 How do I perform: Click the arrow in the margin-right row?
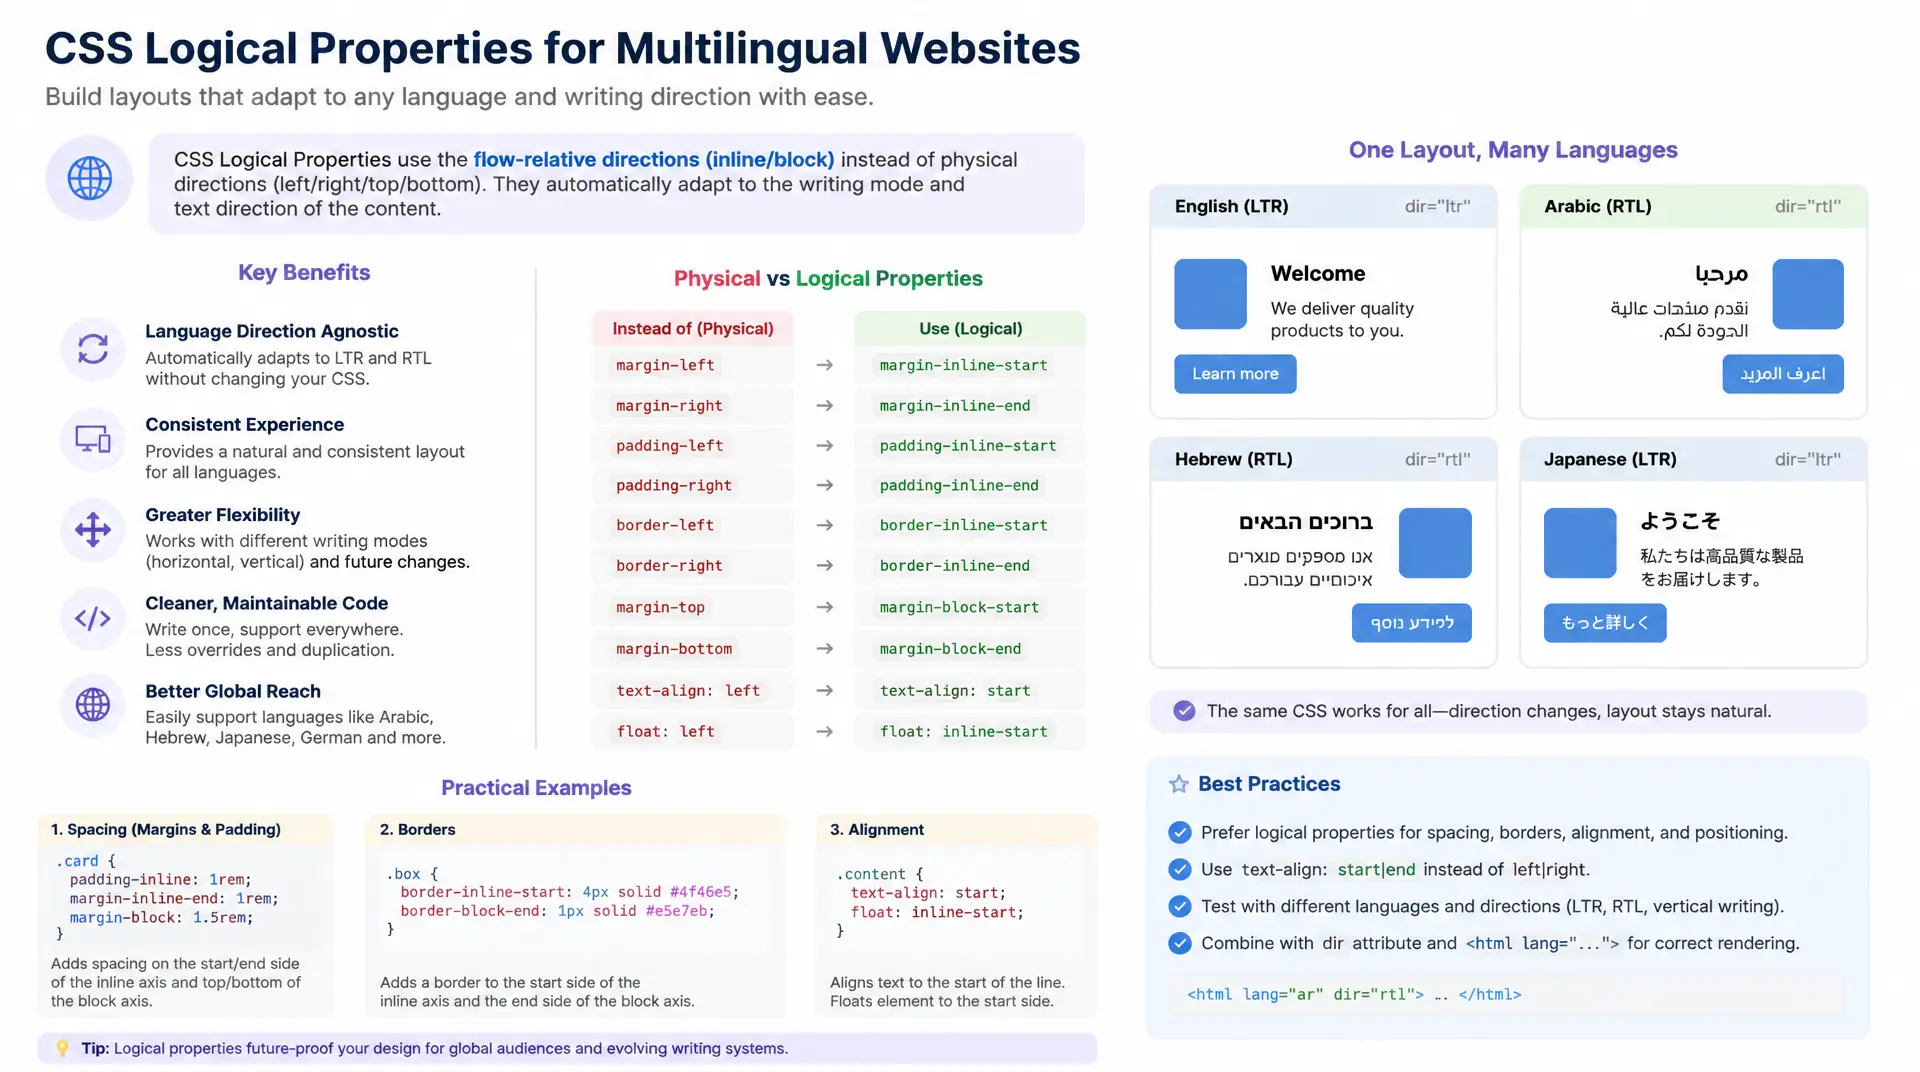click(x=825, y=406)
